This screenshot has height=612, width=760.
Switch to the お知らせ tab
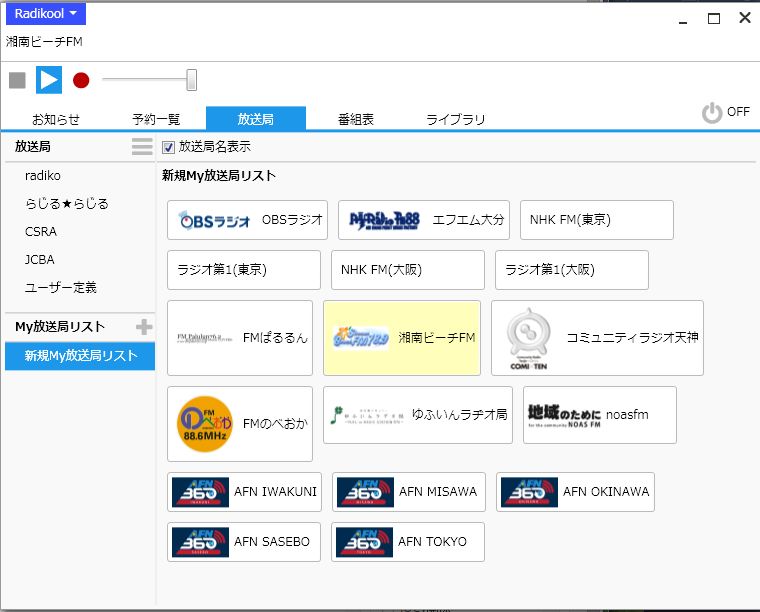point(56,119)
